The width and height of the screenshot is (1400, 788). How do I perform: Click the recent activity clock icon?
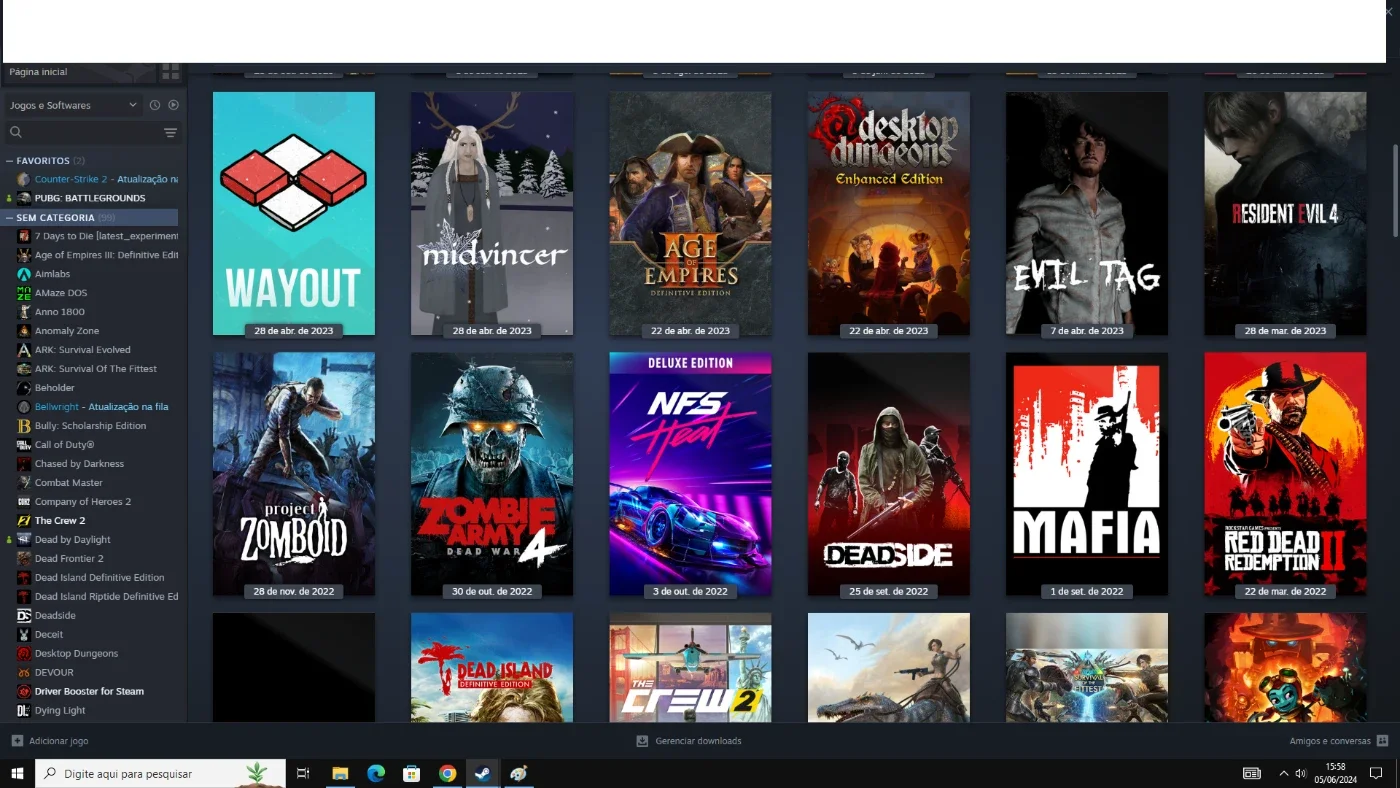pyautogui.click(x=155, y=105)
